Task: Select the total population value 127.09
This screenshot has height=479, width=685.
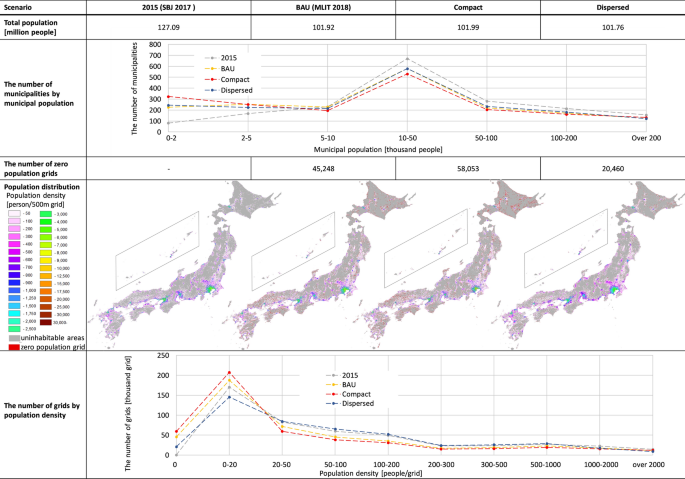Action: 169,27
